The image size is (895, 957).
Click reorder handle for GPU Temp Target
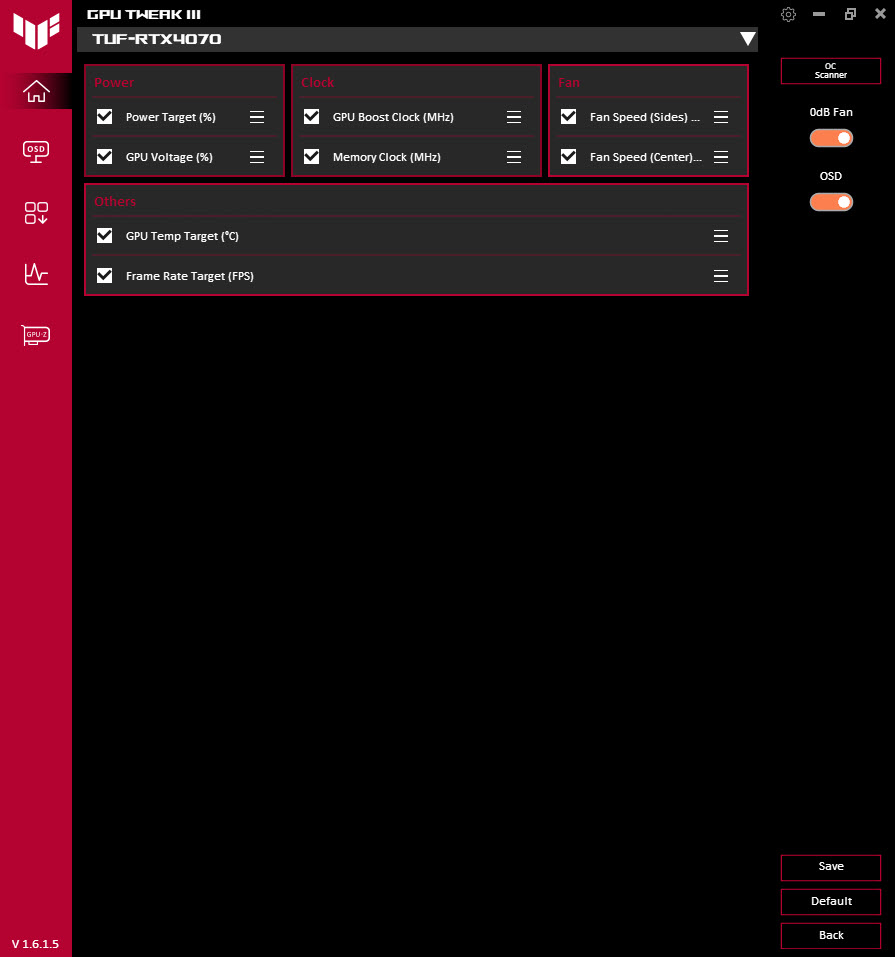click(721, 236)
